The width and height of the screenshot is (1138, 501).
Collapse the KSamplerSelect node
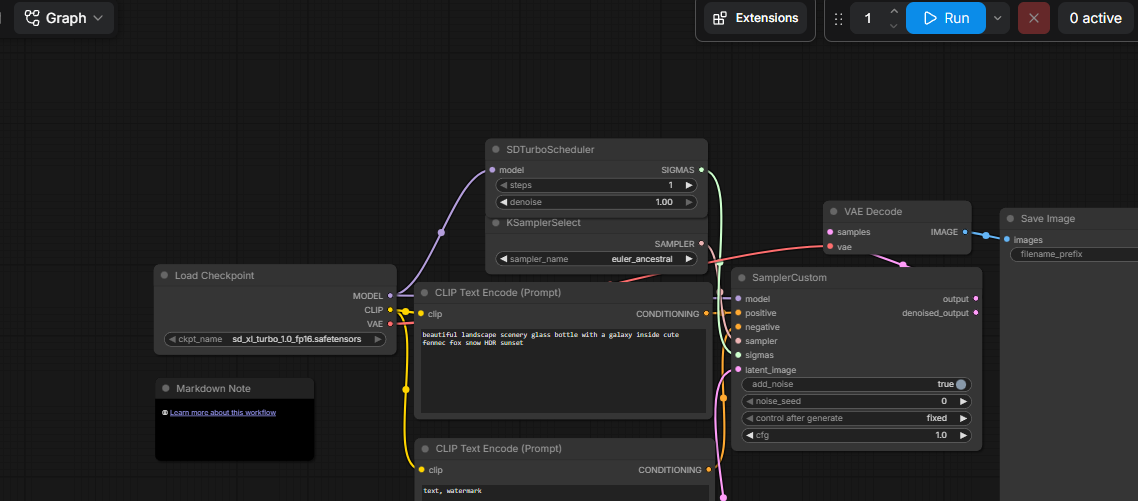(496, 223)
